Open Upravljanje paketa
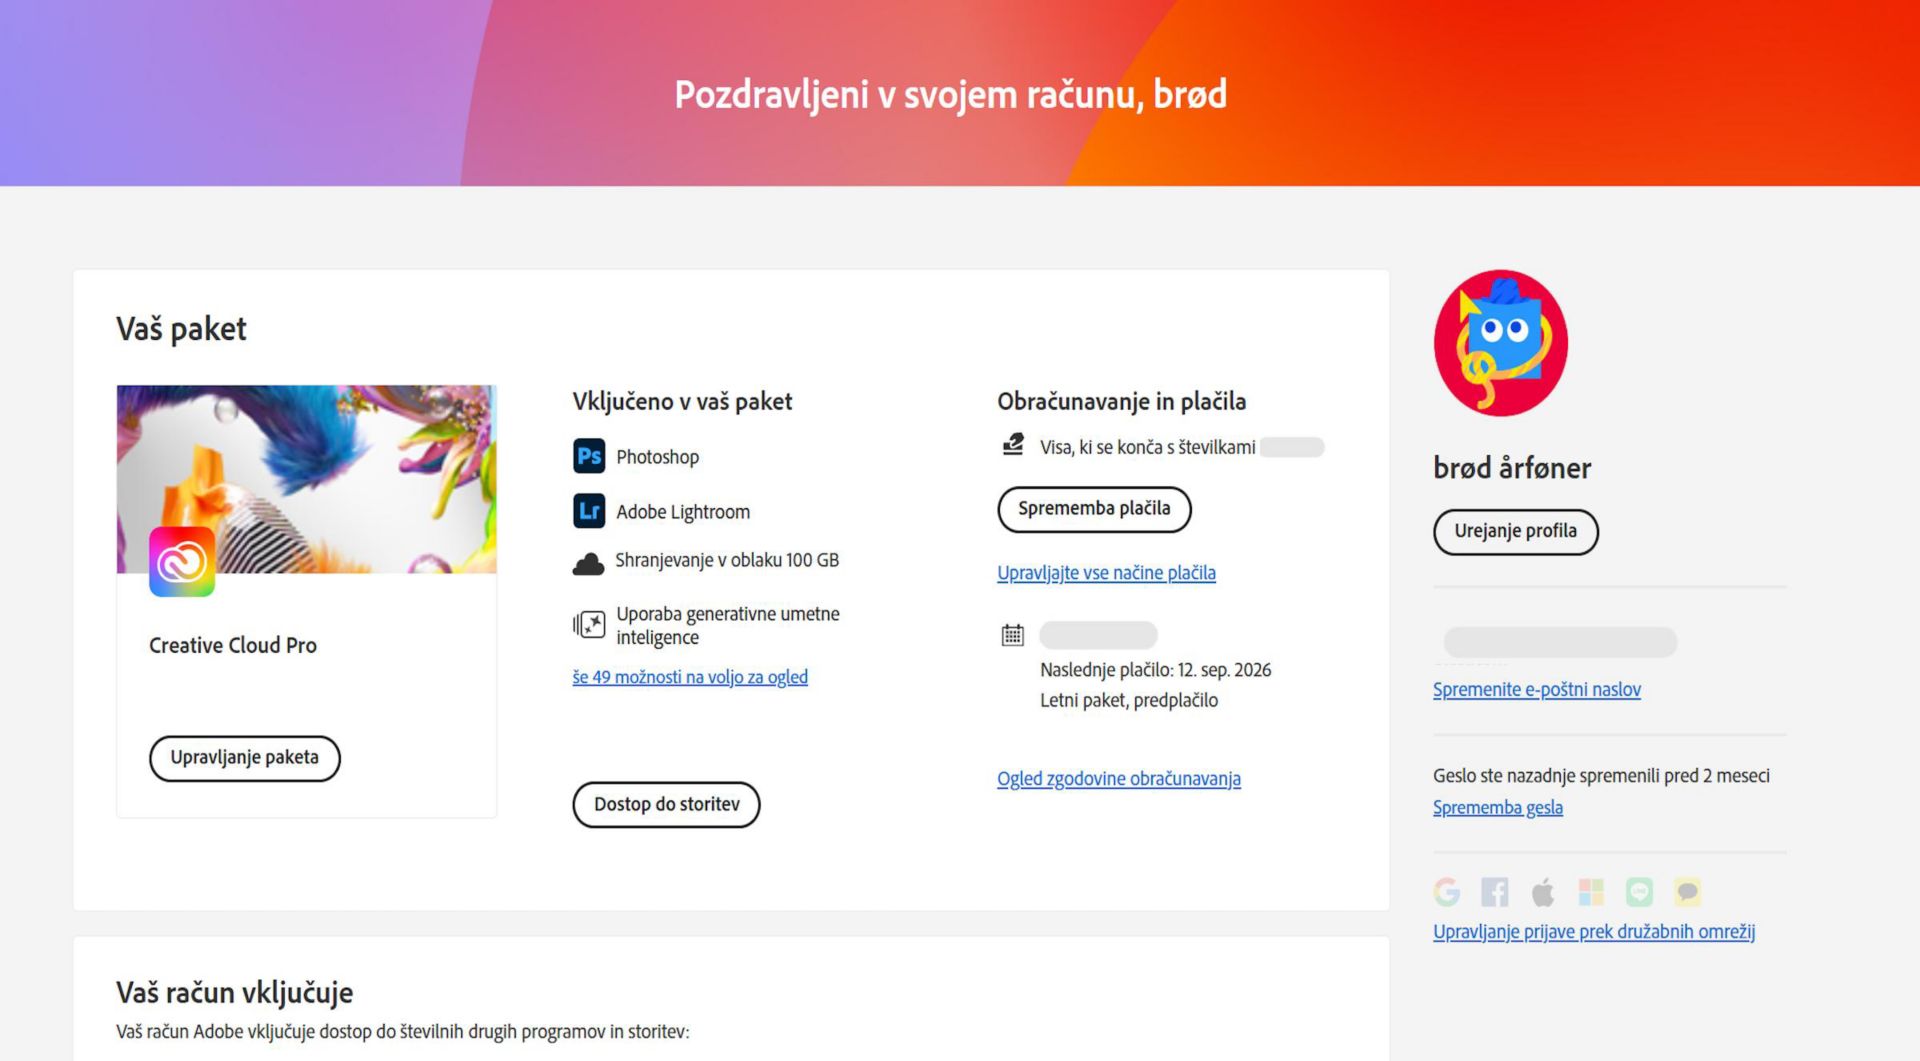Screen dimensions: 1920x1061 (x=244, y=758)
